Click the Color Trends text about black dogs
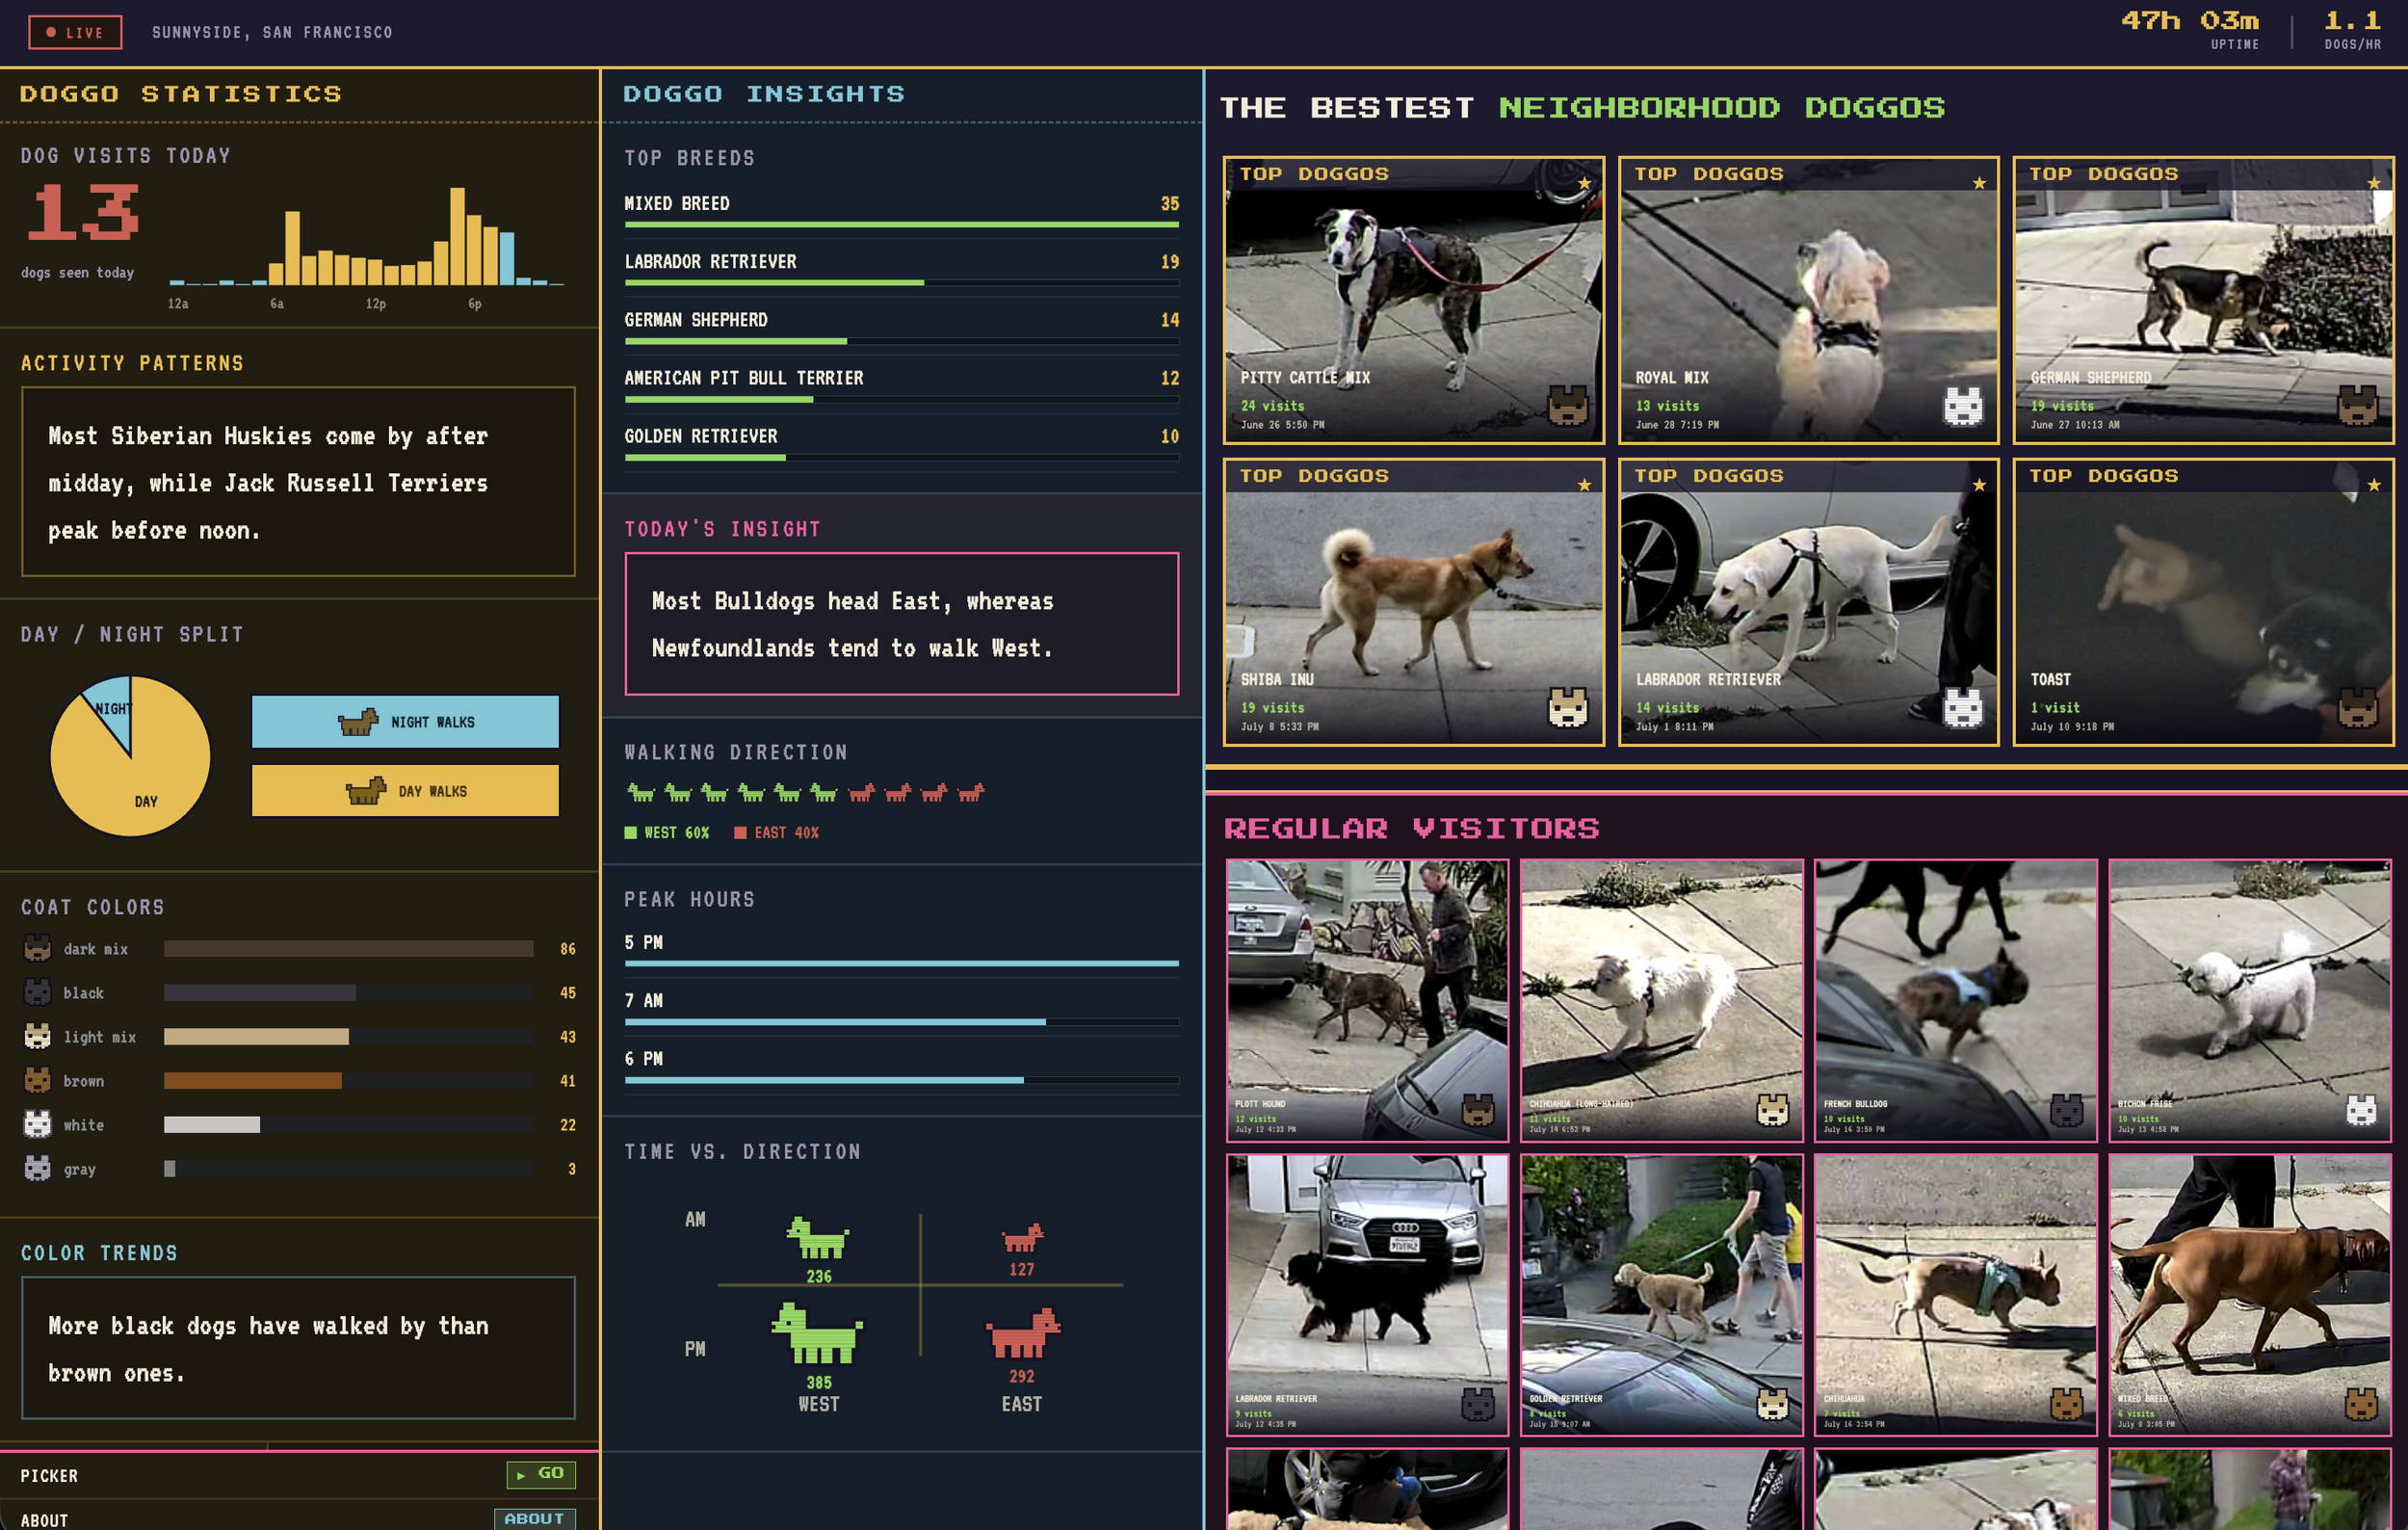2408x1530 pixels. click(x=268, y=1348)
